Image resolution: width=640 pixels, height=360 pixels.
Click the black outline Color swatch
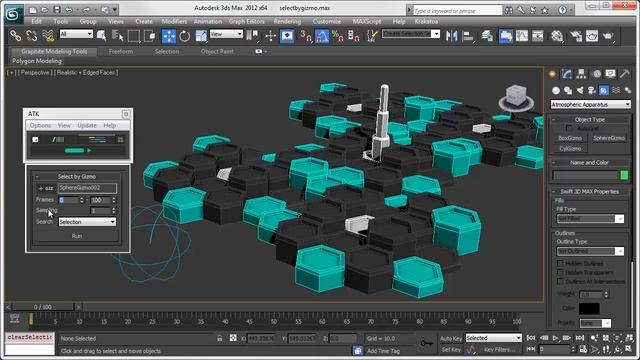tap(589, 308)
